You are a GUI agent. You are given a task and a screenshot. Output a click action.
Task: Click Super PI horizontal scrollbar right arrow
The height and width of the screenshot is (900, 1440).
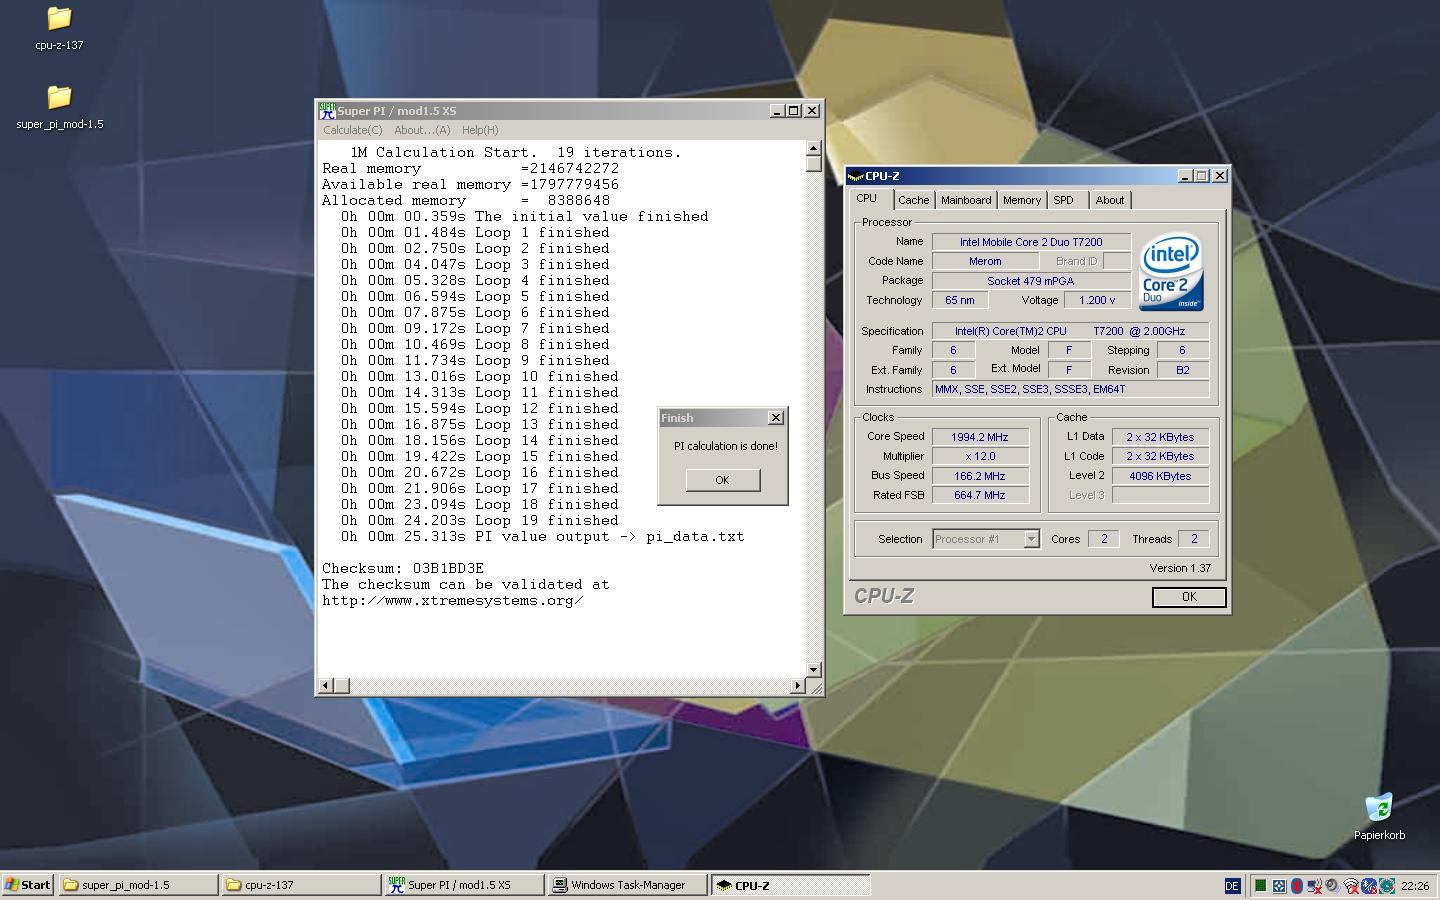[798, 686]
